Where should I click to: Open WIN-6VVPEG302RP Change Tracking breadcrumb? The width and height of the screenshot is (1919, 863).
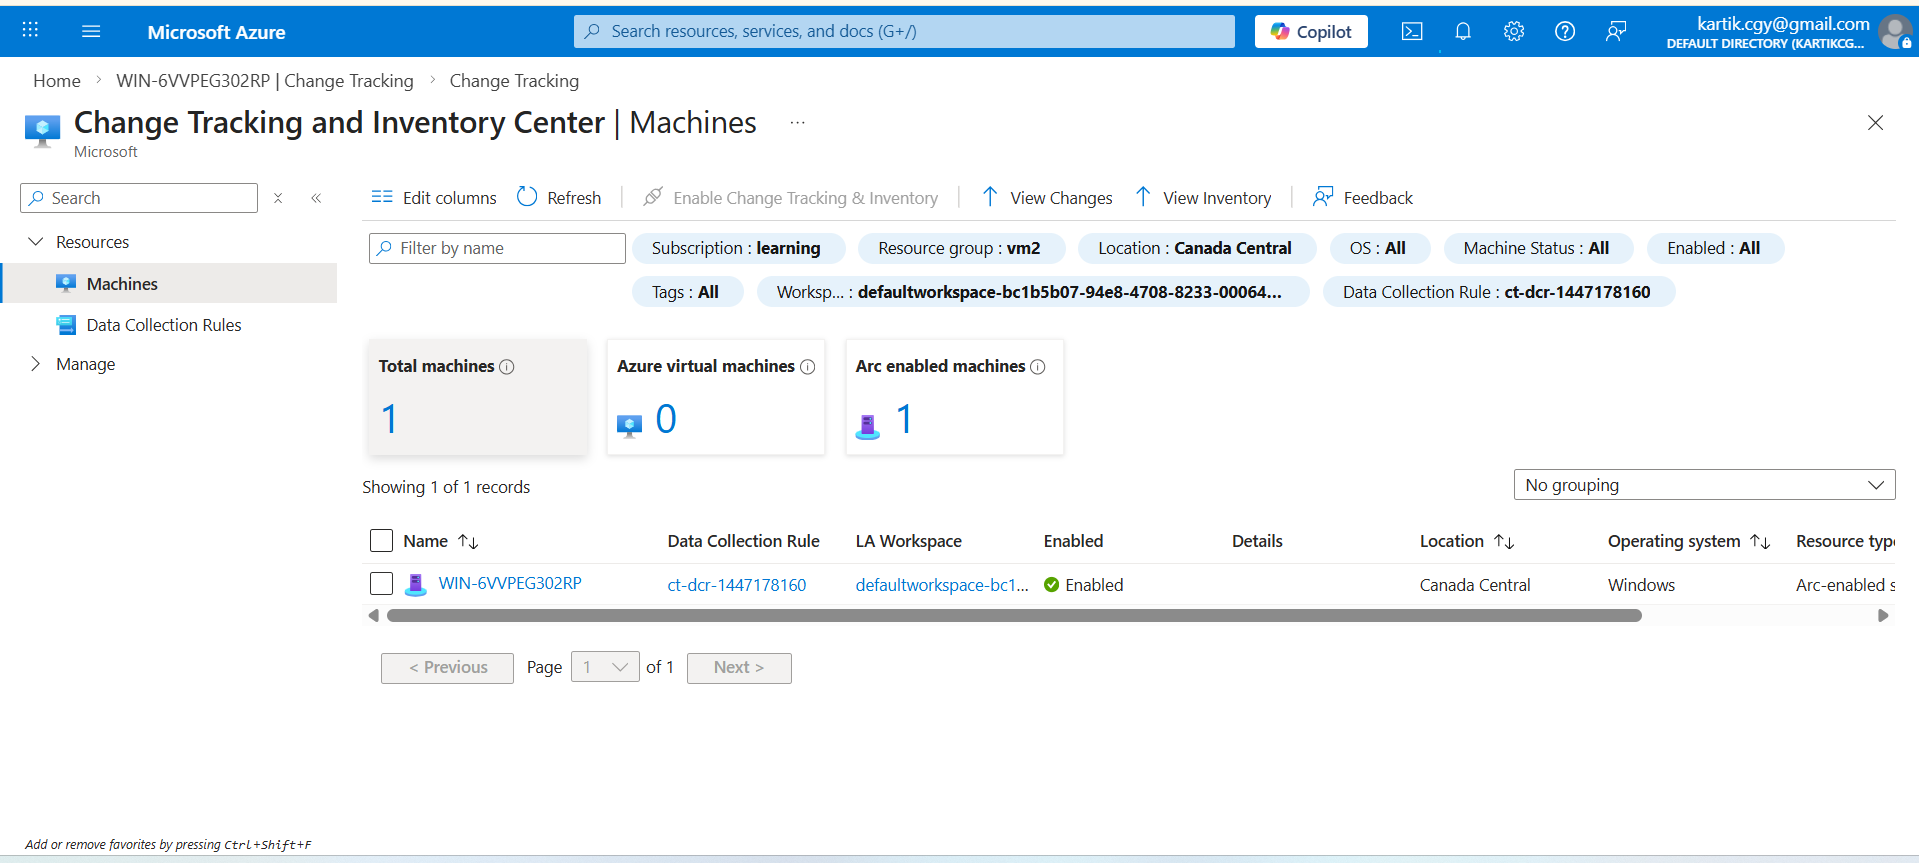(265, 81)
